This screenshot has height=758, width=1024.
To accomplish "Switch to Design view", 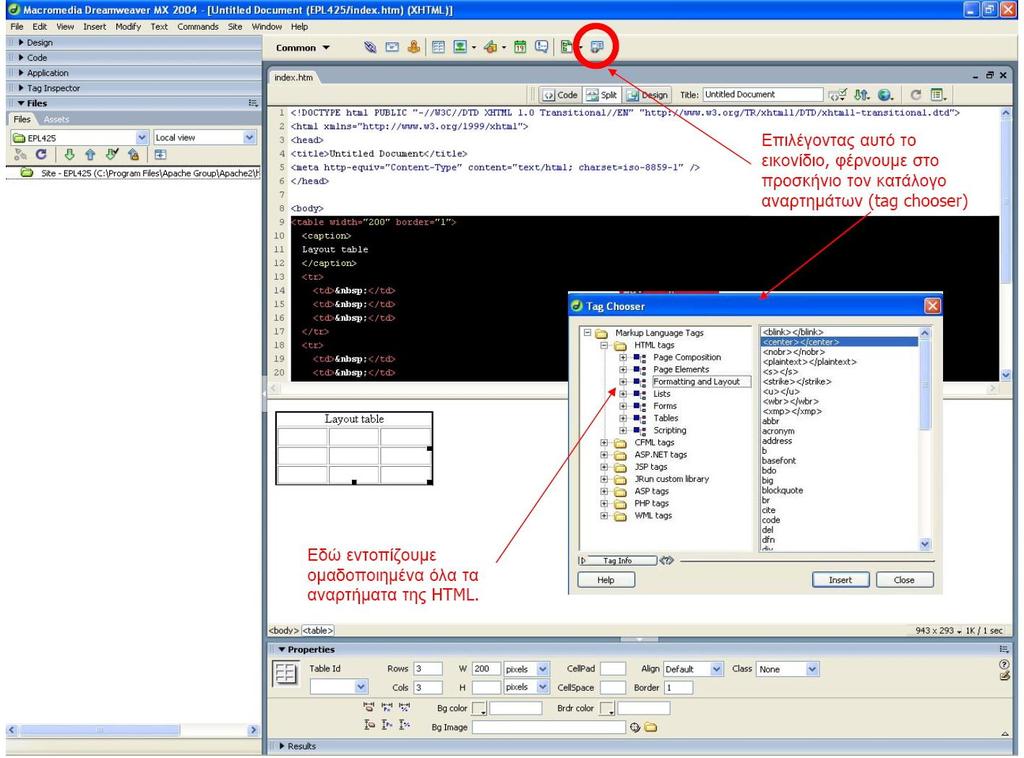I will pos(647,95).
